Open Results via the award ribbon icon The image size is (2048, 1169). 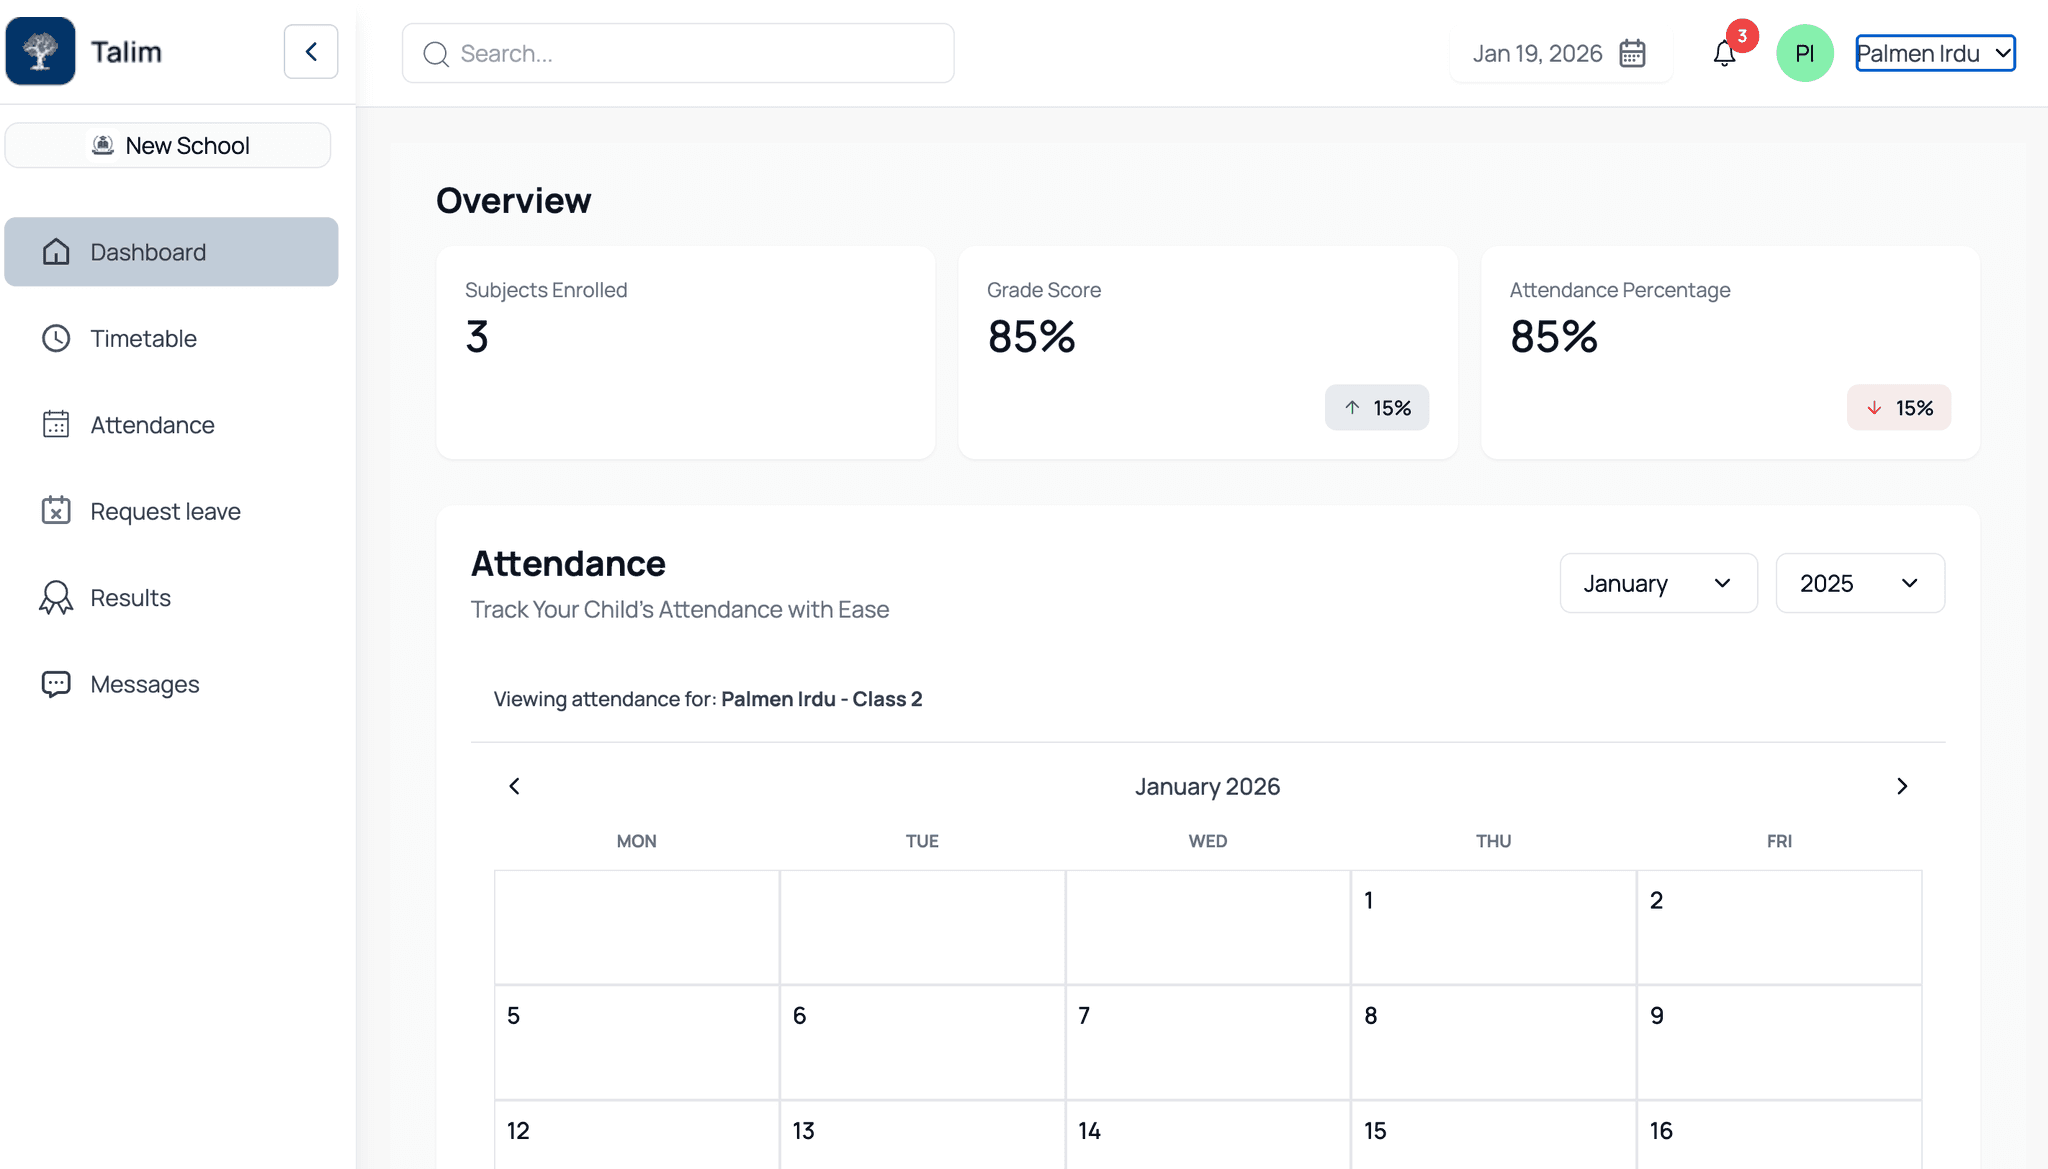coord(56,597)
